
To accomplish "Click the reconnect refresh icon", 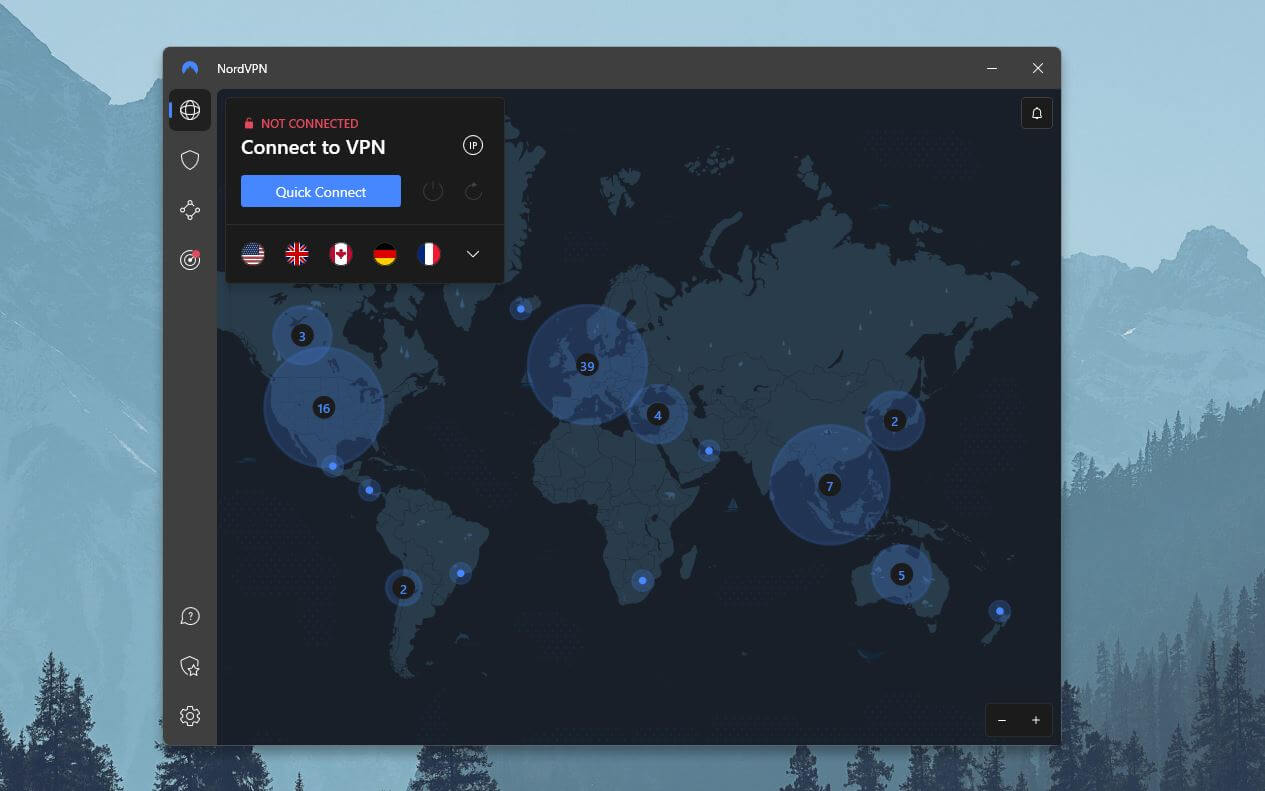I will point(474,191).
